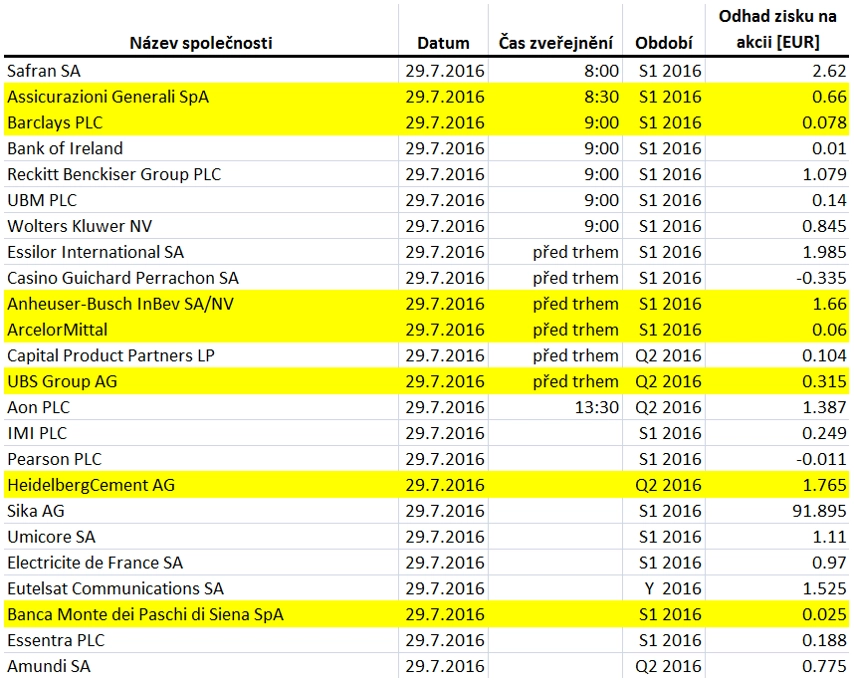Click the estimate value -0.011 for Pearson PLC
Image resolution: width=854 pixels, height=683 pixels.
click(821, 459)
